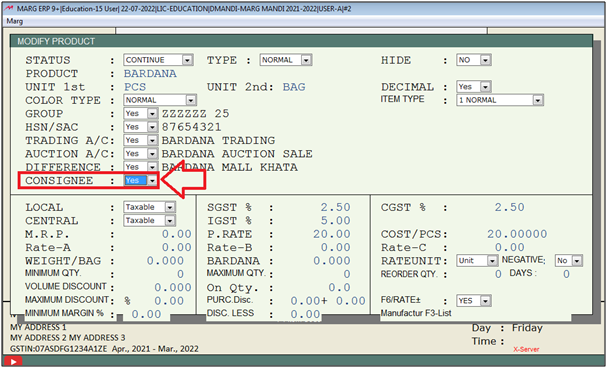Open the TRADING A/C Yes dropdown
The height and width of the screenshot is (368, 608).
tap(140, 140)
